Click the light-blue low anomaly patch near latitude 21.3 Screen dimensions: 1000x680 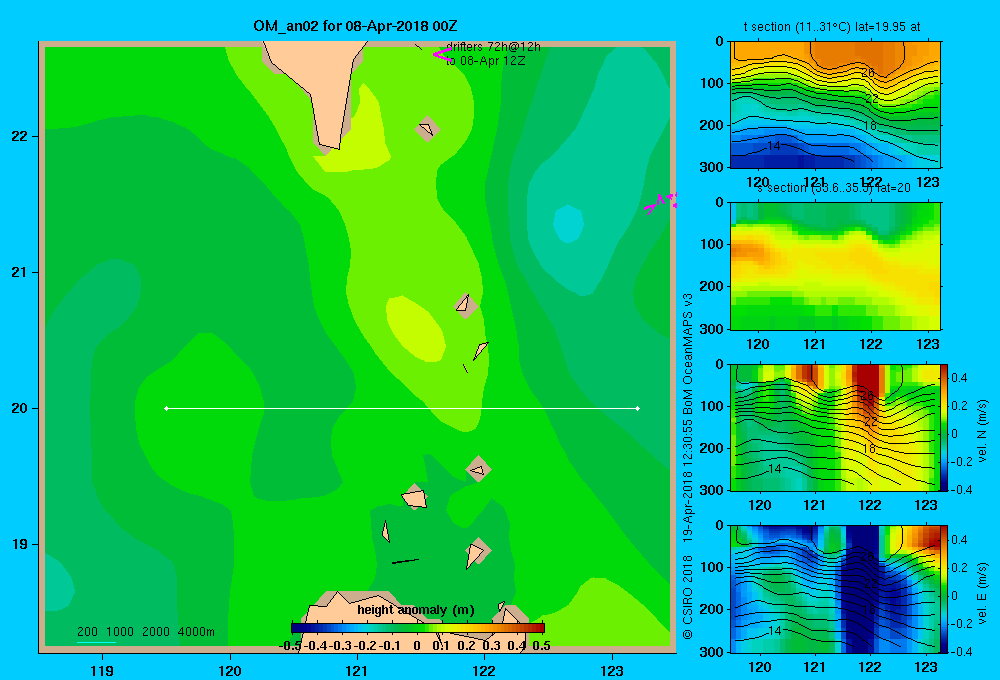click(568, 224)
